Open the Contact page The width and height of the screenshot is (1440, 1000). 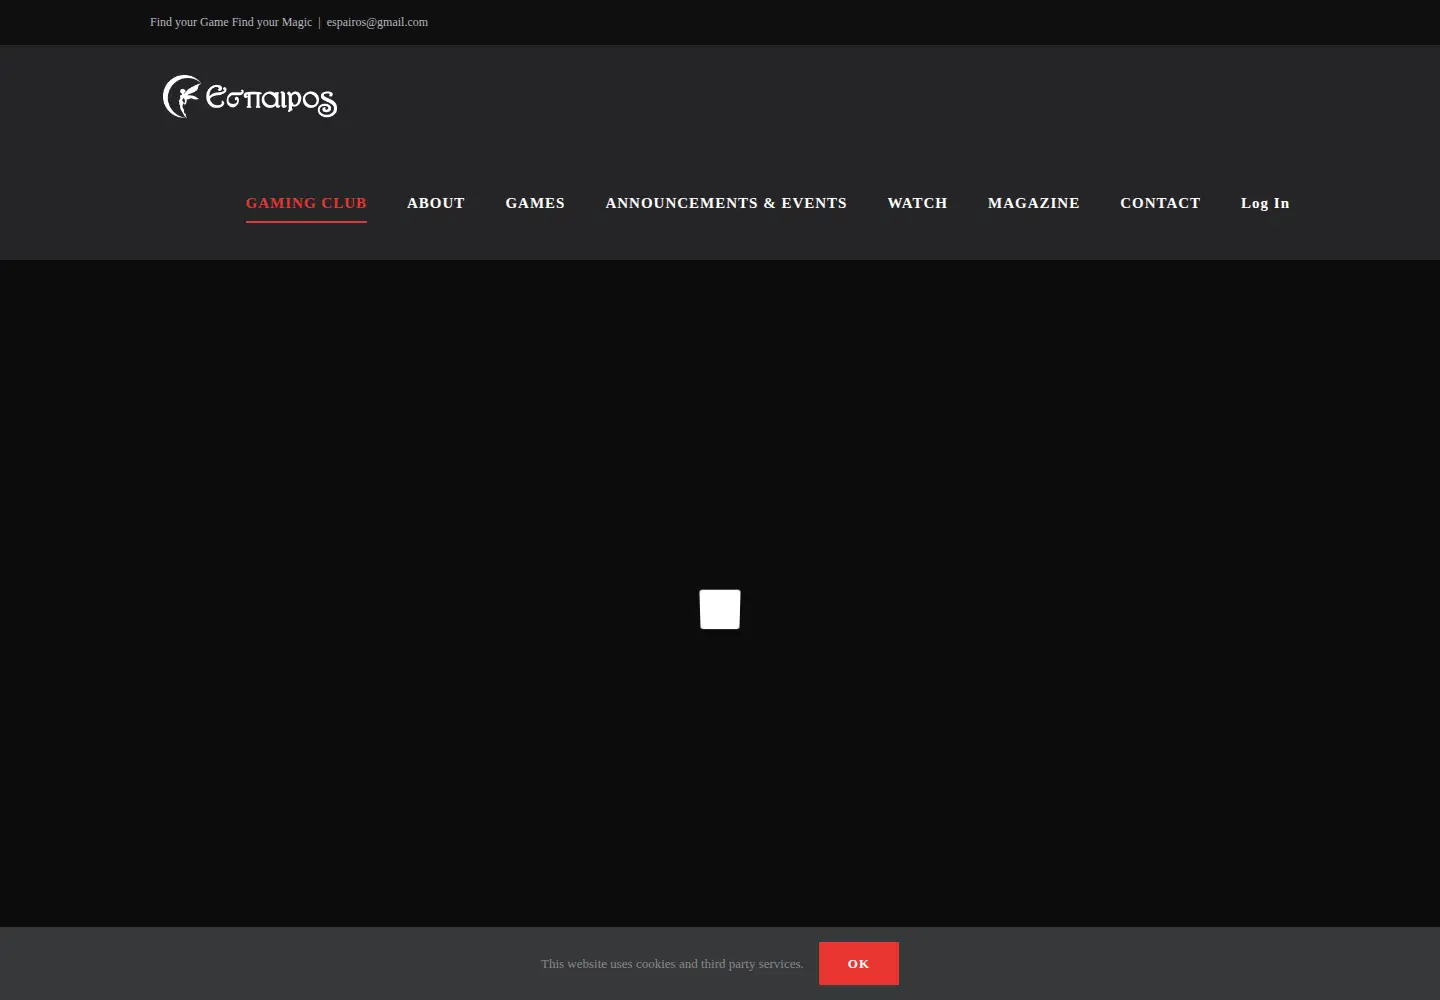tap(1160, 203)
